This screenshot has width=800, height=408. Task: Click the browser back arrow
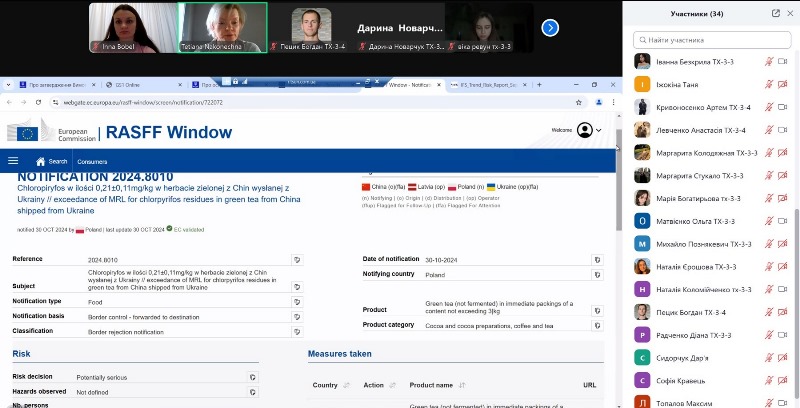11,102
